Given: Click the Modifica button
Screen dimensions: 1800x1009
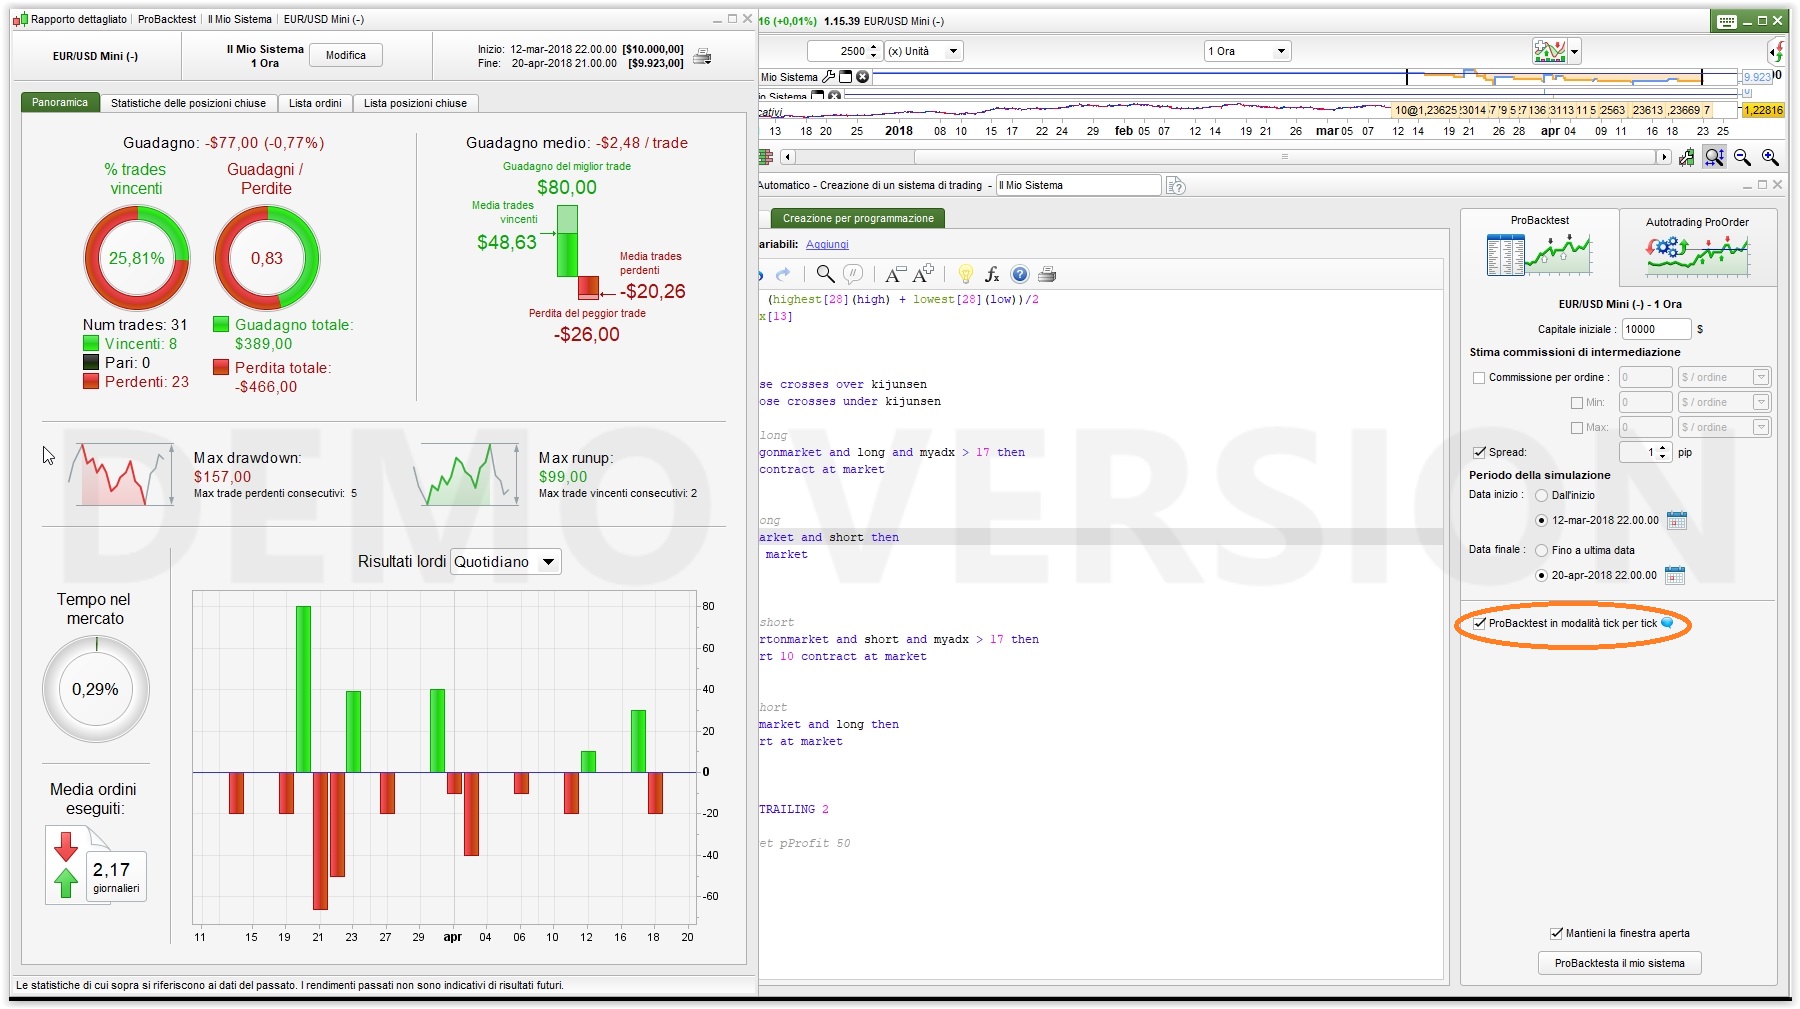Looking at the screenshot, I should 346,56.
